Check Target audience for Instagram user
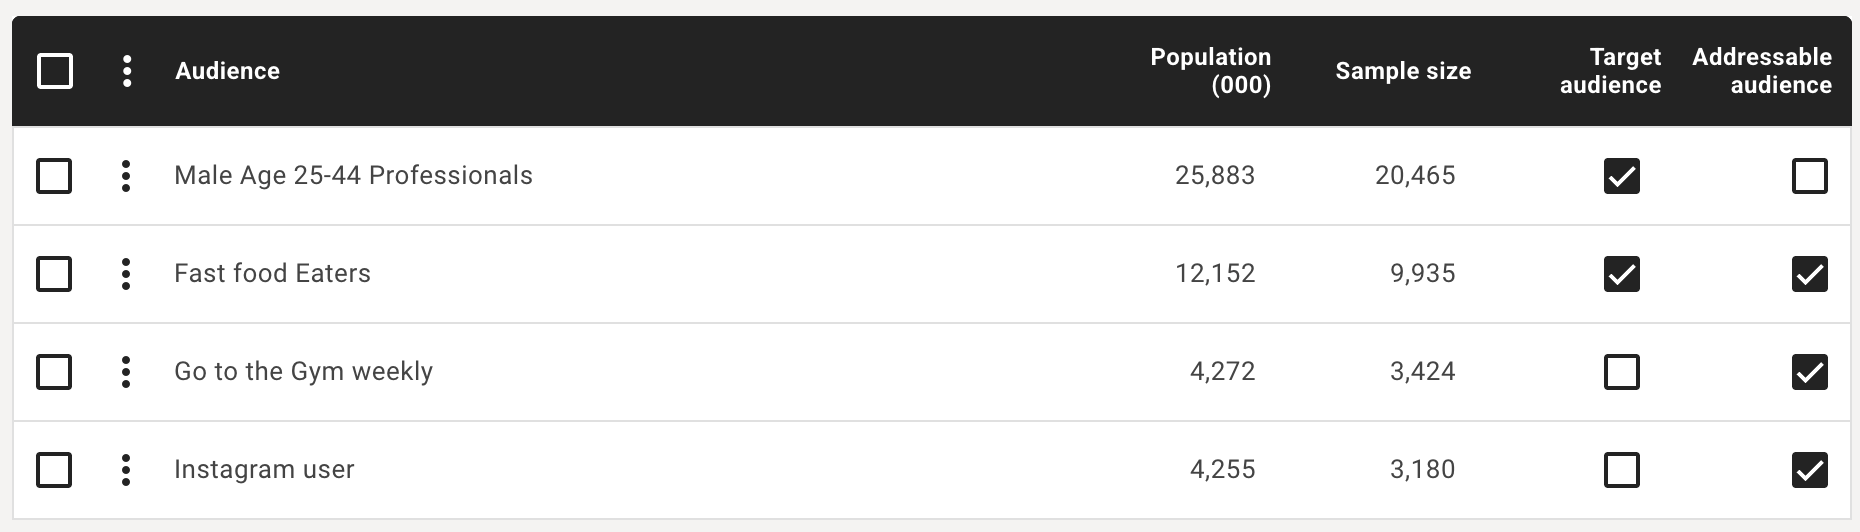The image size is (1860, 532). tap(1622, 470)
